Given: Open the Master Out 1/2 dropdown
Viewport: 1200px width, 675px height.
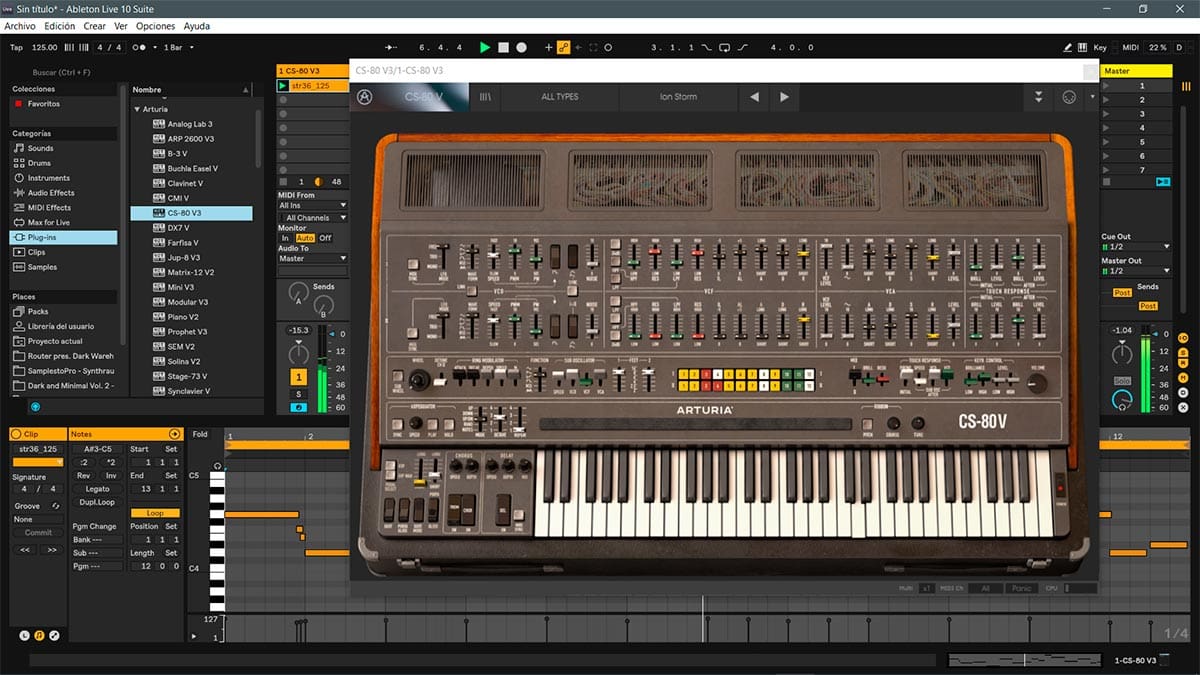Looking at the screenshot, I should [1136, 271].
